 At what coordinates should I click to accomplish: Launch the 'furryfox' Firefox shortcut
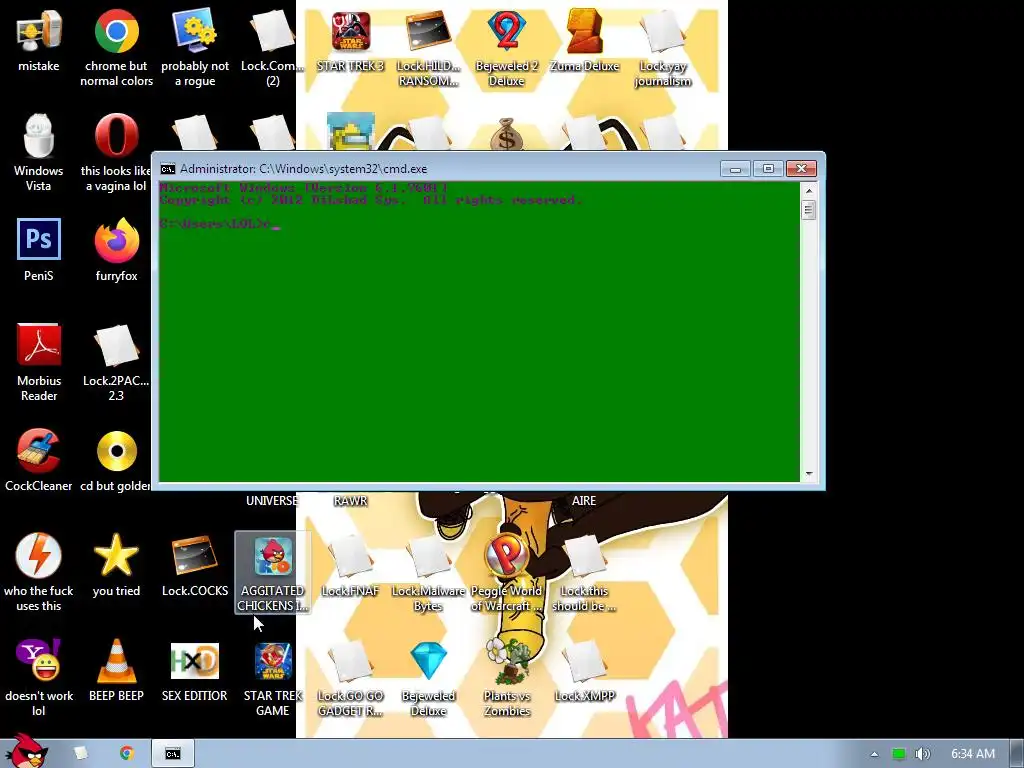pyautogui.click(x=116, y=240)
